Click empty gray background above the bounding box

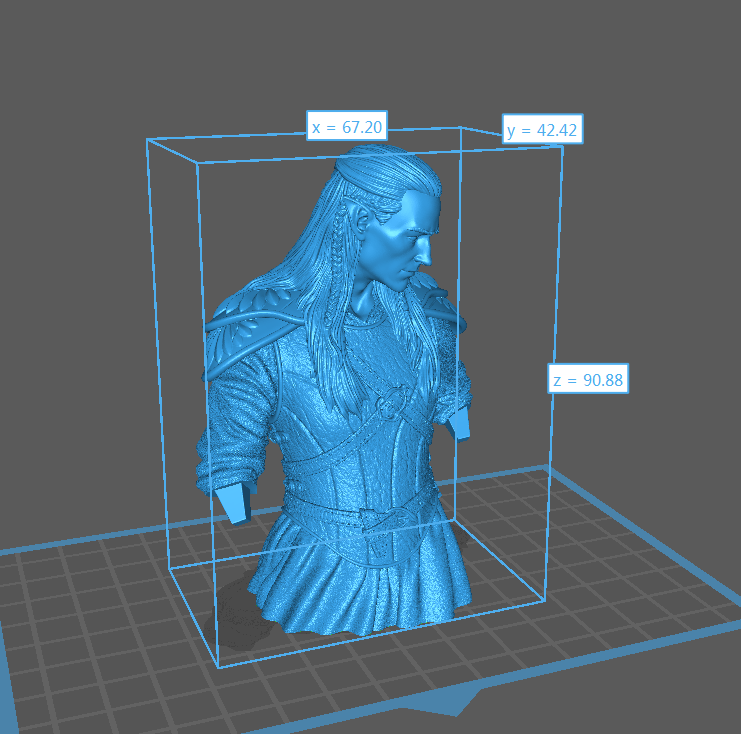(300, 60)
